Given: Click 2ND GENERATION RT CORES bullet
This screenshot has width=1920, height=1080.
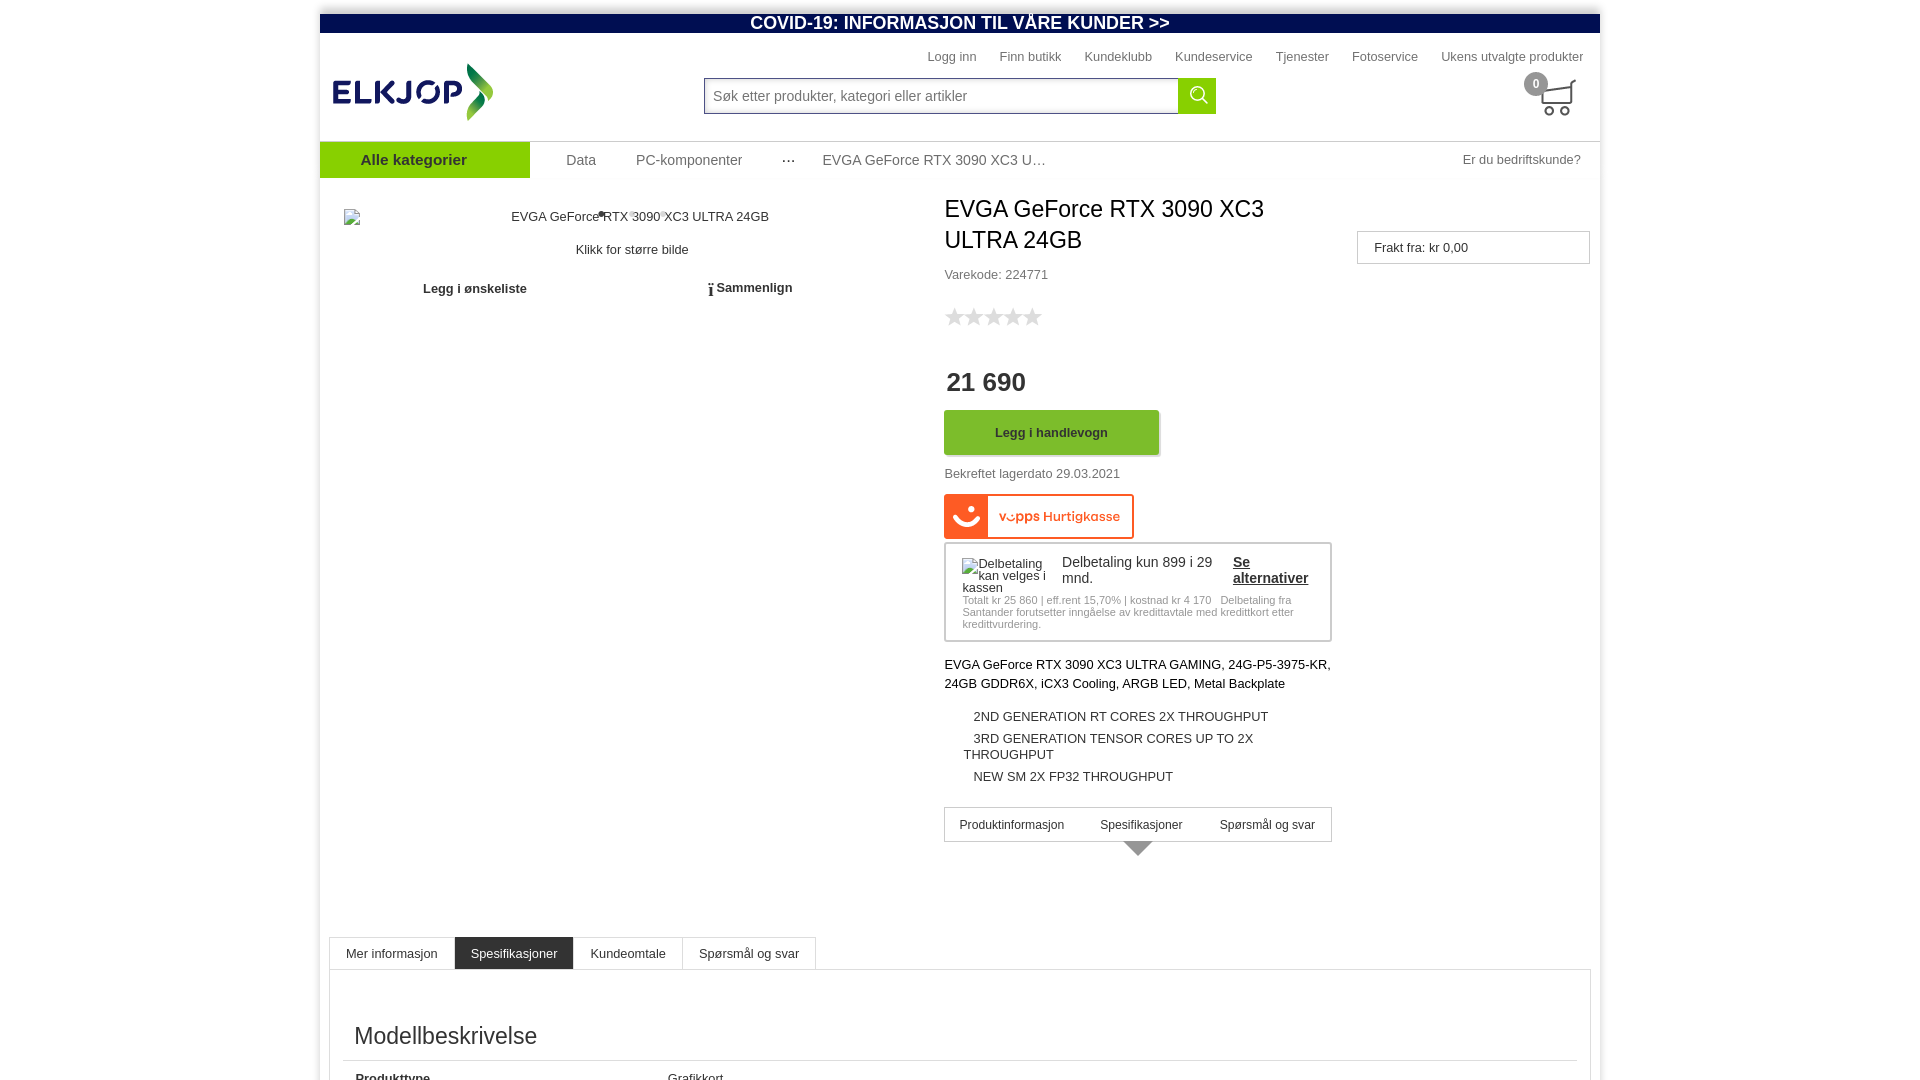Looking at the screenshot, I should click(1120, 717).
